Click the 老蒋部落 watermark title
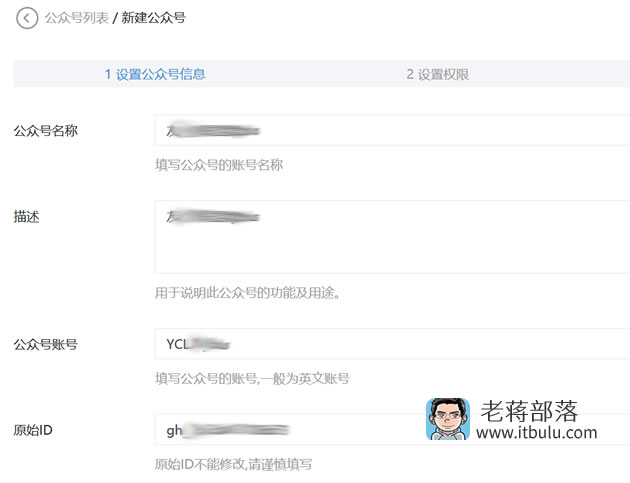Image resolution: width=630 pixels, height=483 pixels. pos(529,411)
